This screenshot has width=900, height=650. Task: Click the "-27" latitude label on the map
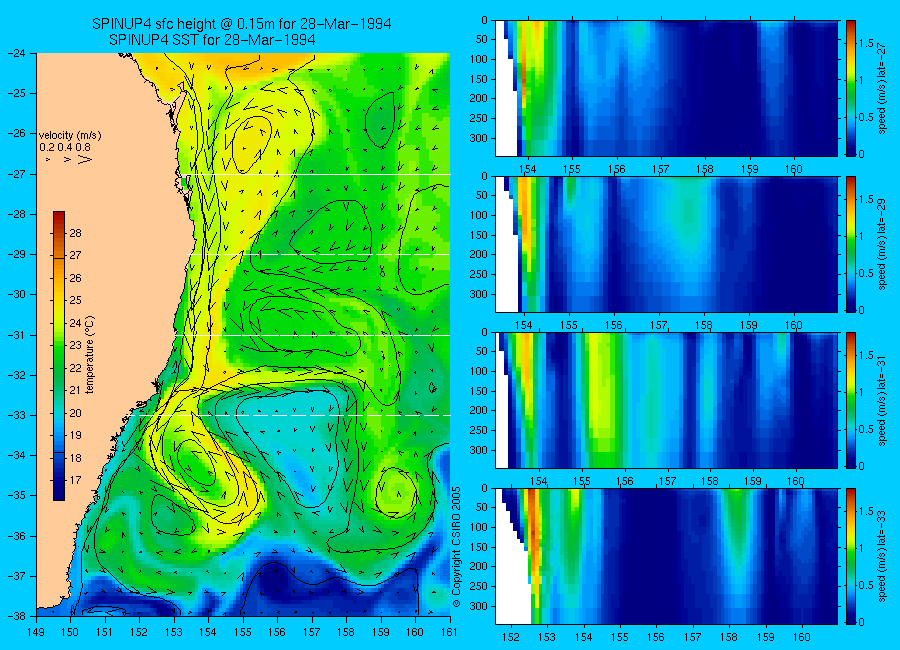point(16,174)
